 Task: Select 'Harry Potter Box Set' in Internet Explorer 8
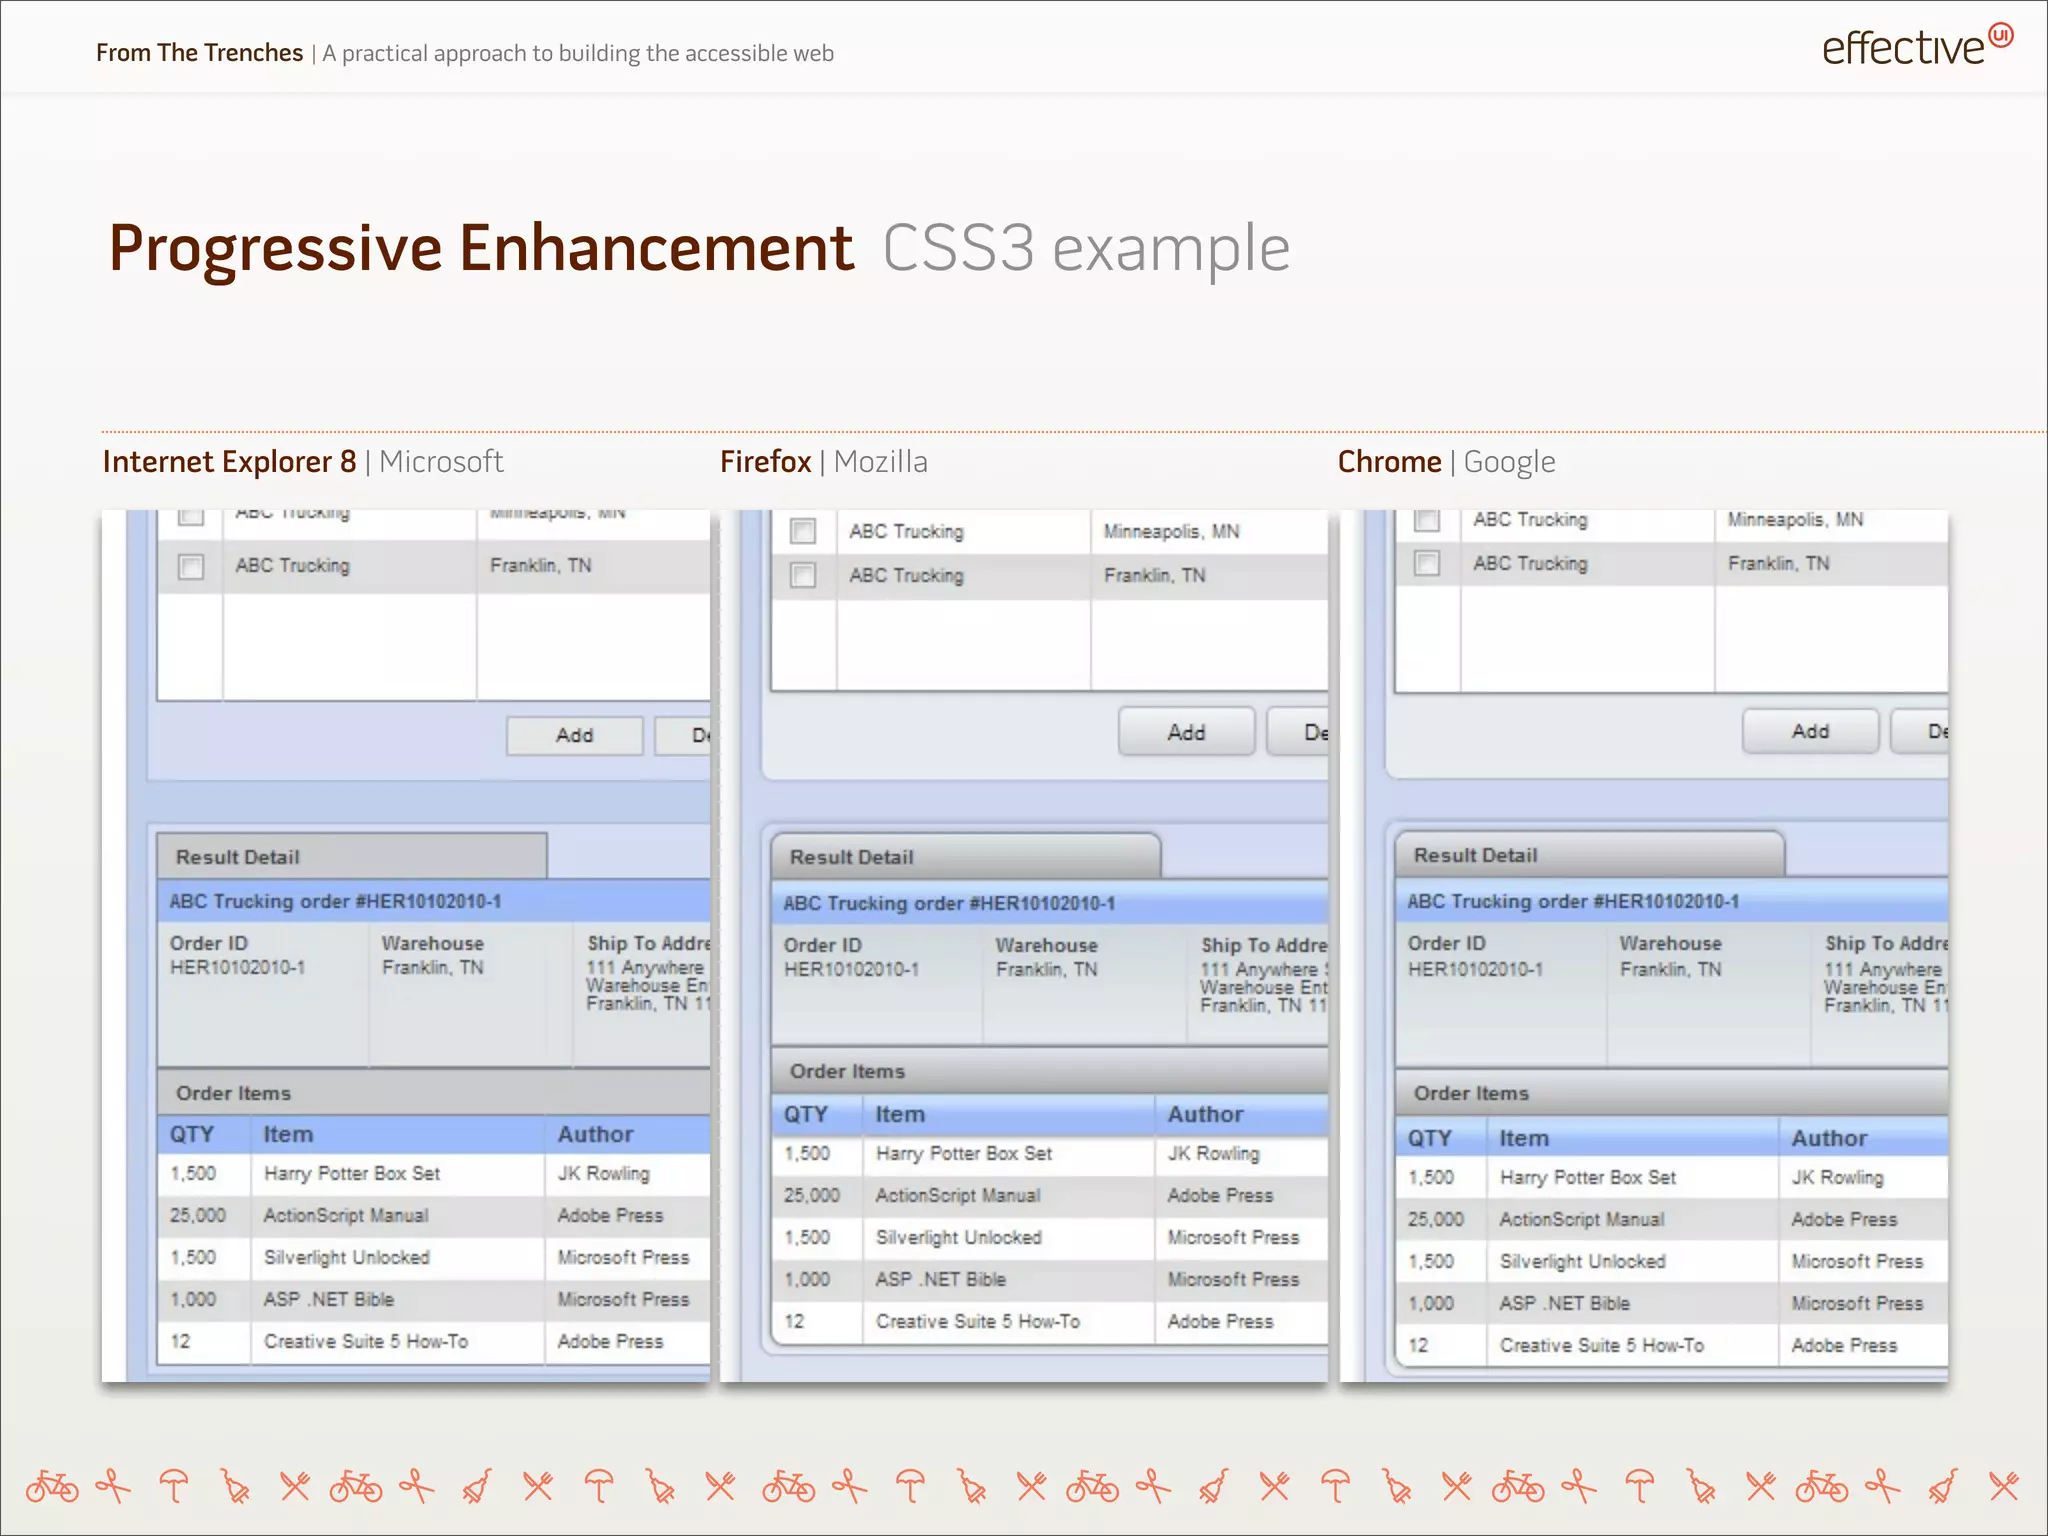[x=352, y=1173]
